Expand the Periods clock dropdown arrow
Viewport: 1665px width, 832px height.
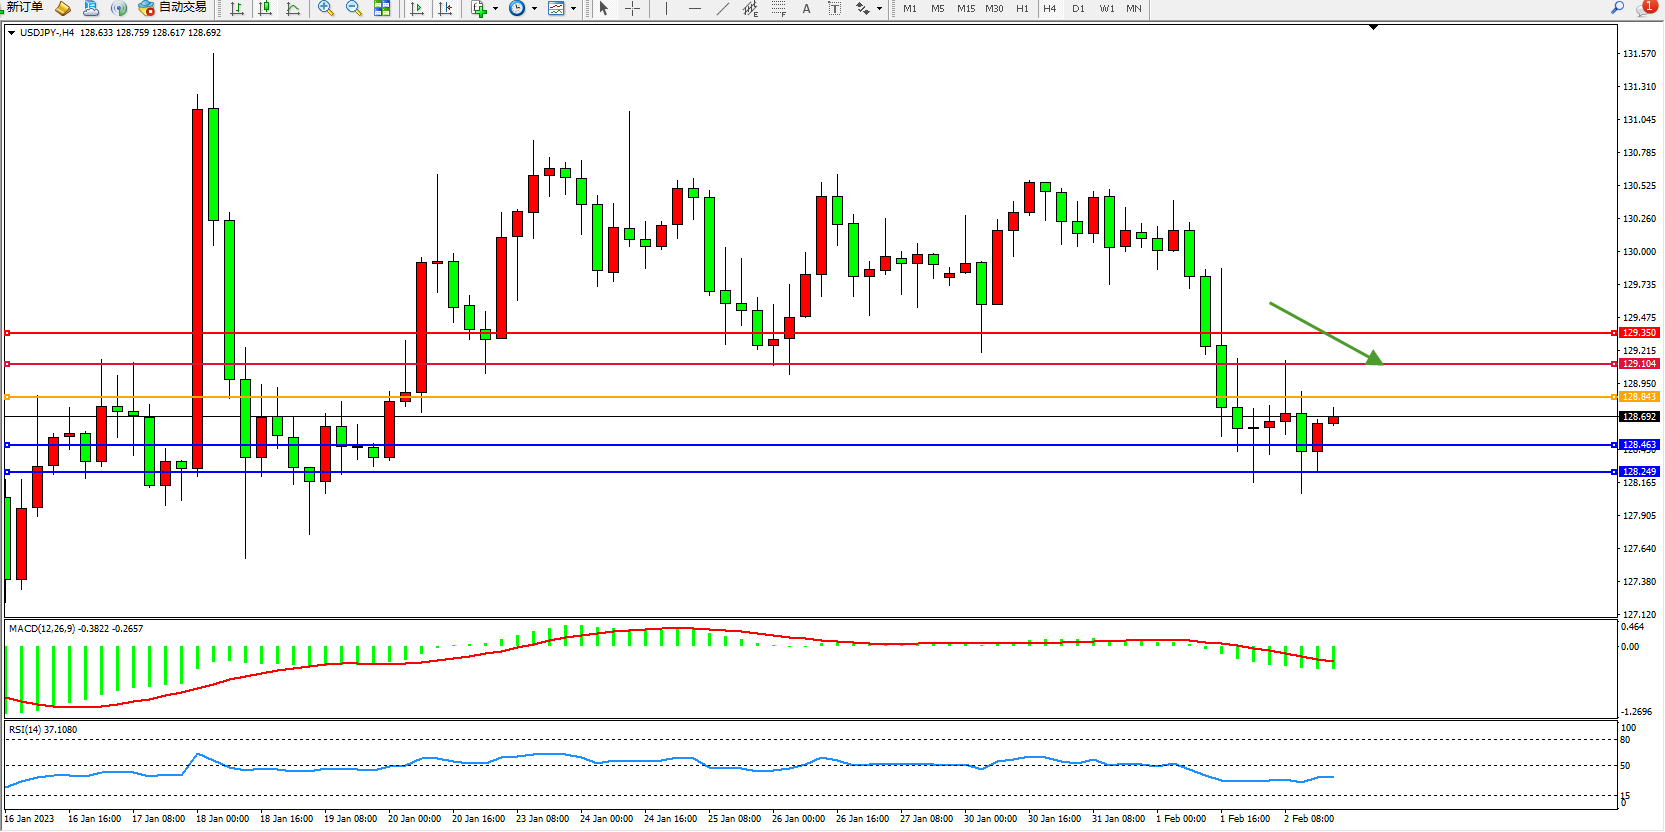pos(534,9)
